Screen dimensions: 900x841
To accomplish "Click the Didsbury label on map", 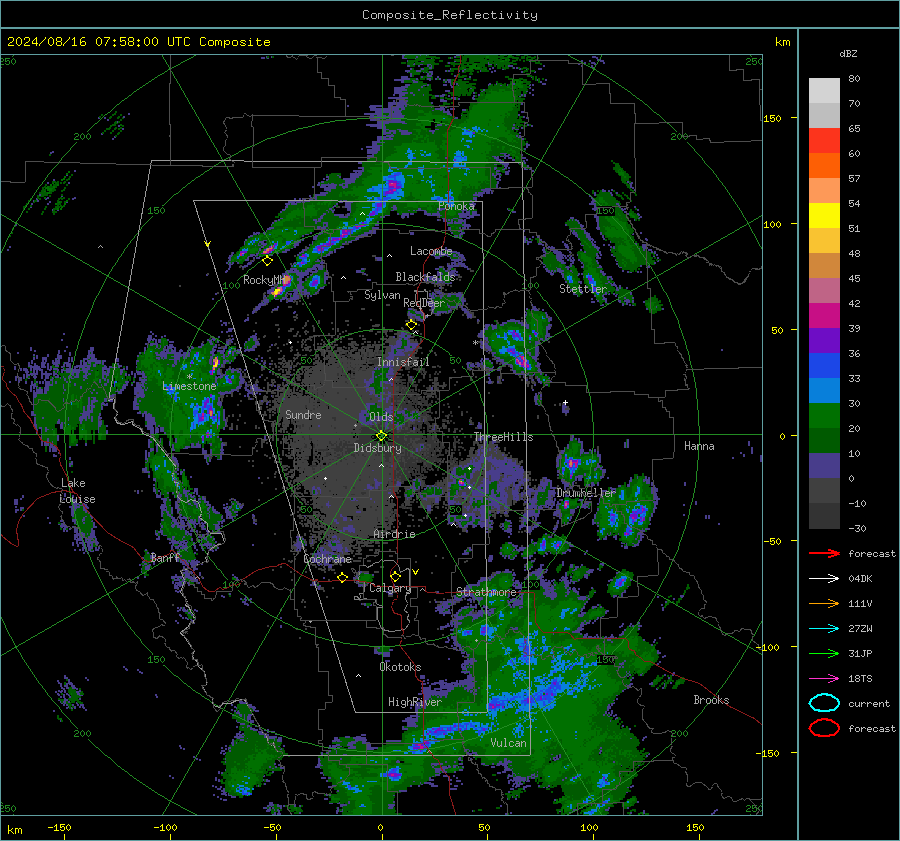I will pyautogui.click(x=378, y=448).
